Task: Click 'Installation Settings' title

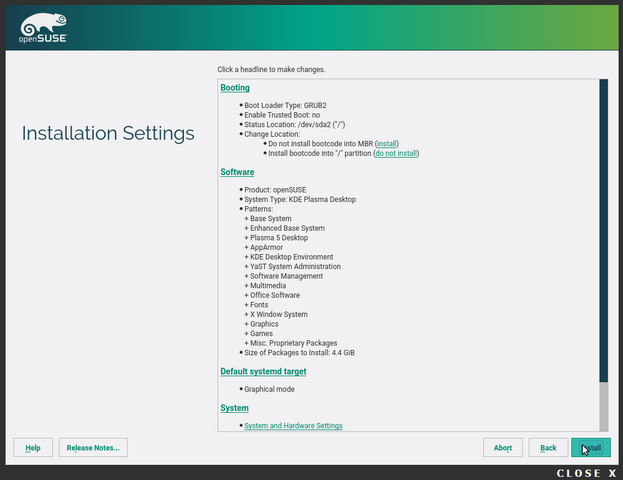Action: click(108, 134)
